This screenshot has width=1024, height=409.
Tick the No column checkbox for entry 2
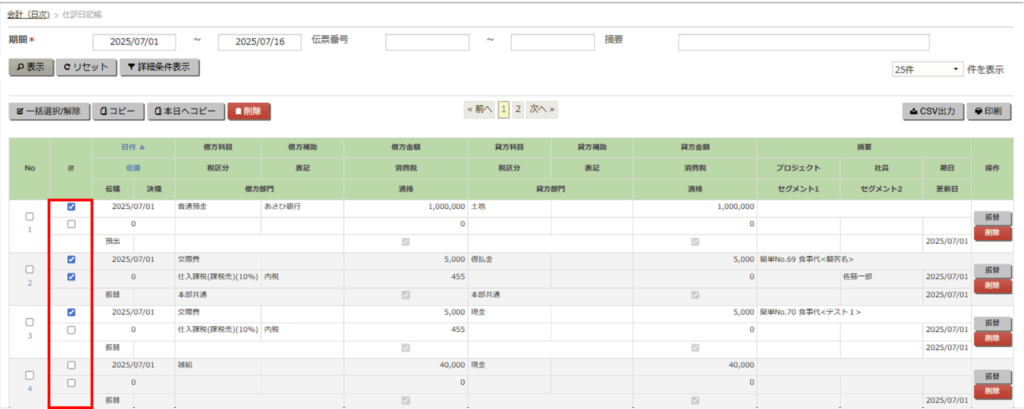coord(29,269)
